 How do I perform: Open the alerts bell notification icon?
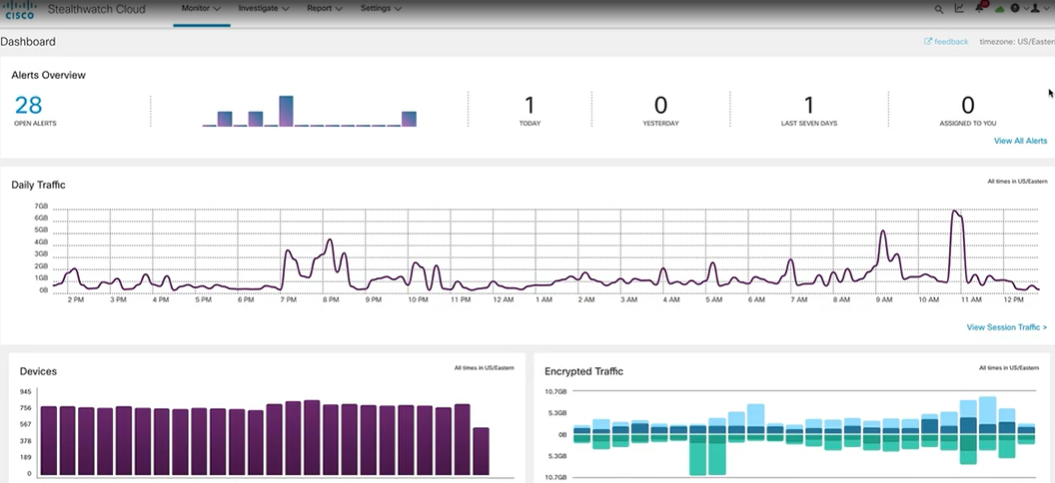click(980, 8)
